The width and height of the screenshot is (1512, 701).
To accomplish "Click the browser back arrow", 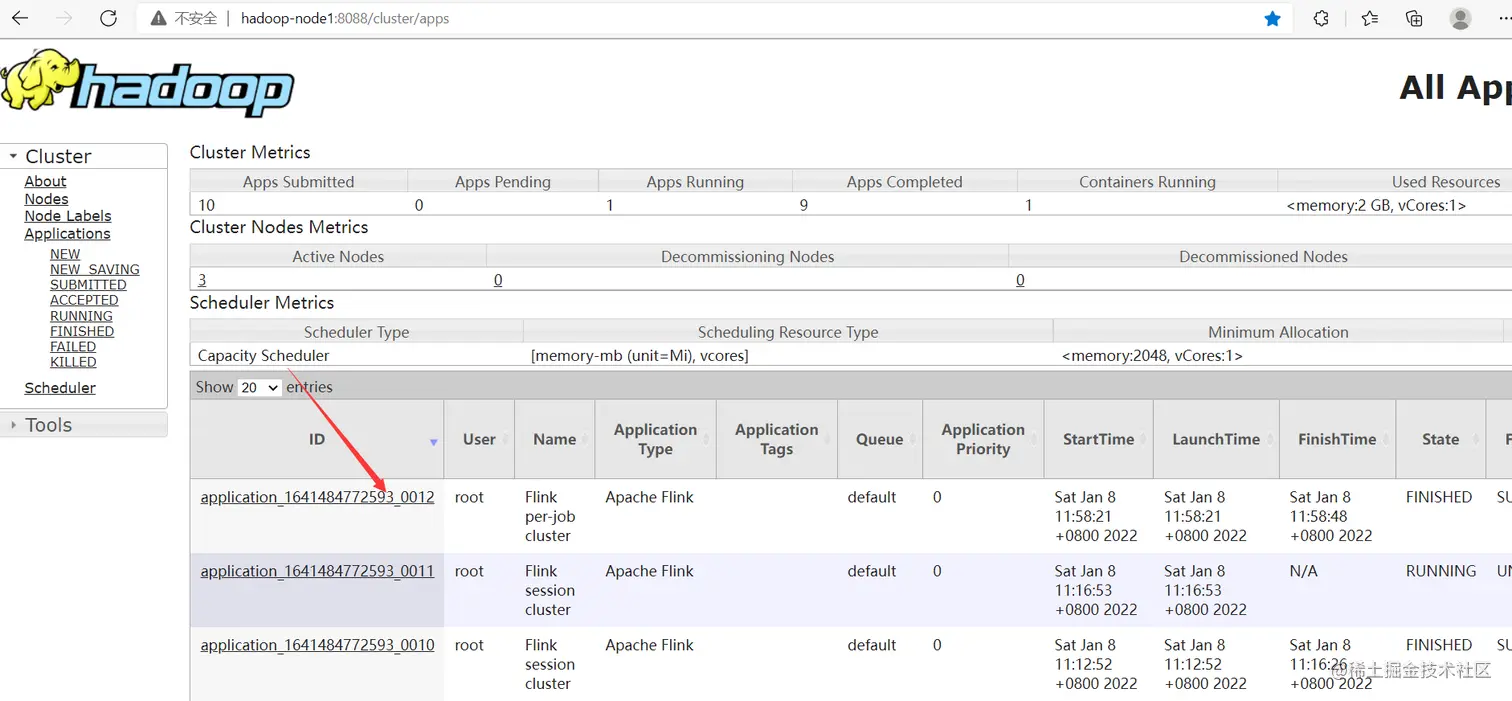I will tap(20, 18).
